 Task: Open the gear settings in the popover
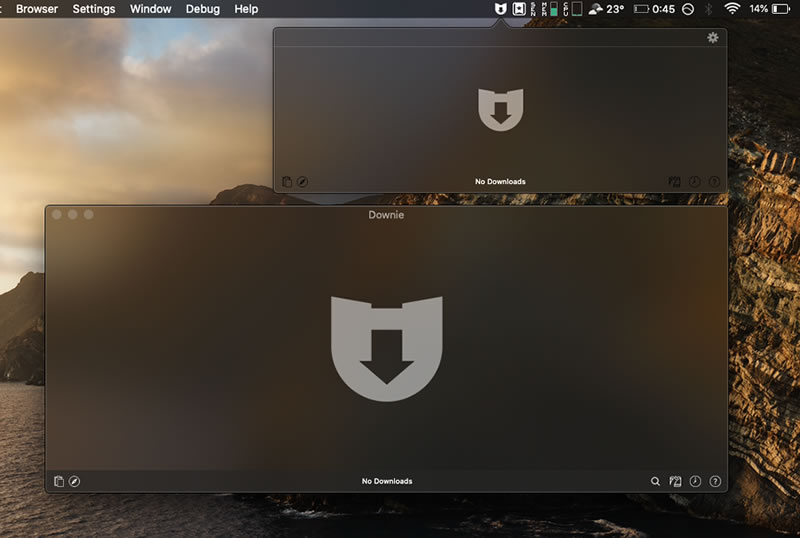713,37
